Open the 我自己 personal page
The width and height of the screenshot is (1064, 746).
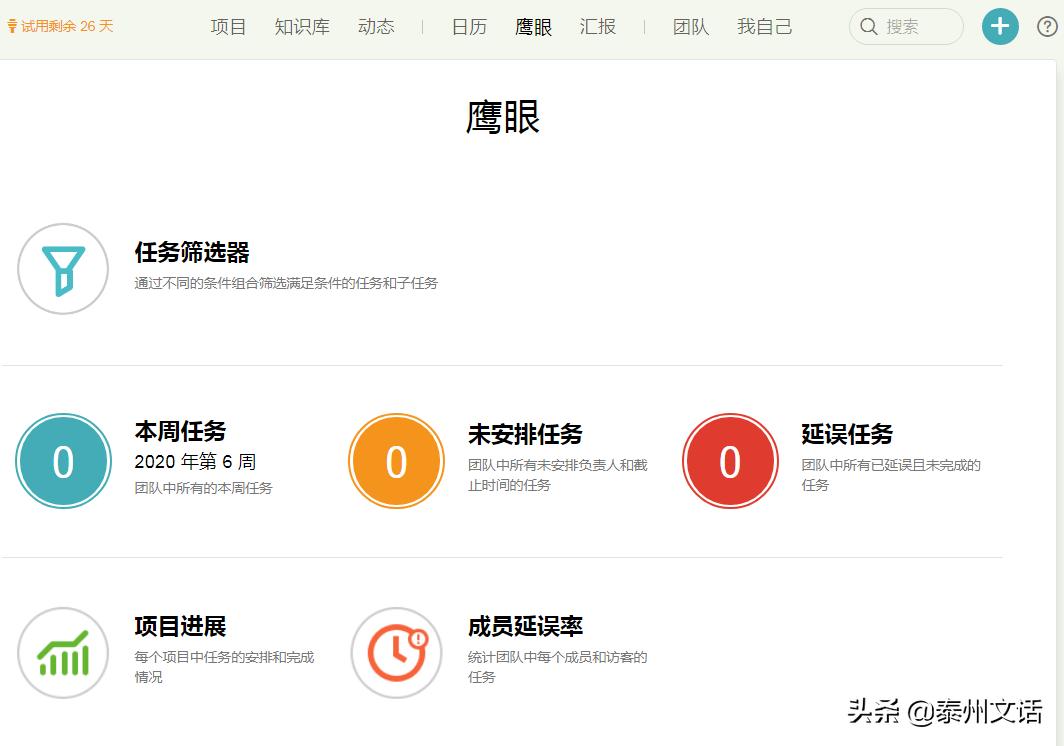[x=764, y=27]
